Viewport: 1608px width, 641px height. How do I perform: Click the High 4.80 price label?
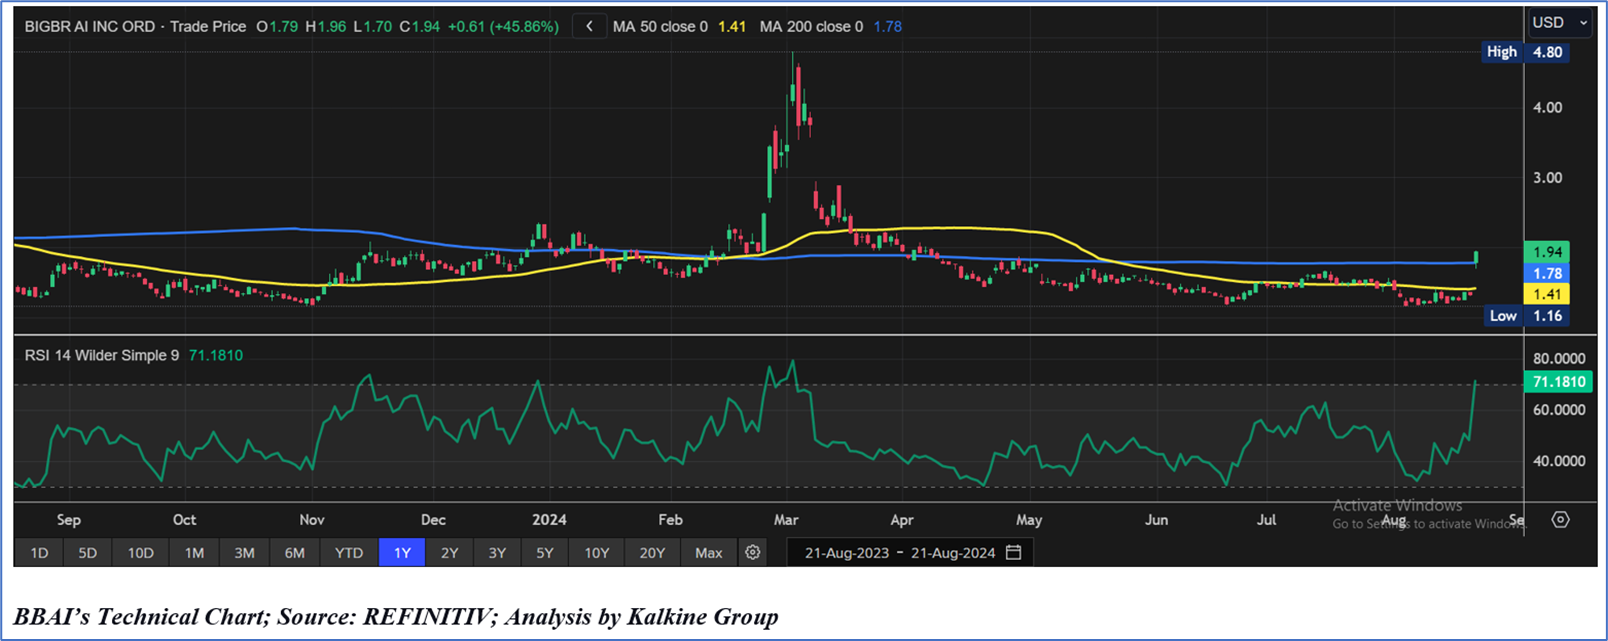pos(1526,52)
